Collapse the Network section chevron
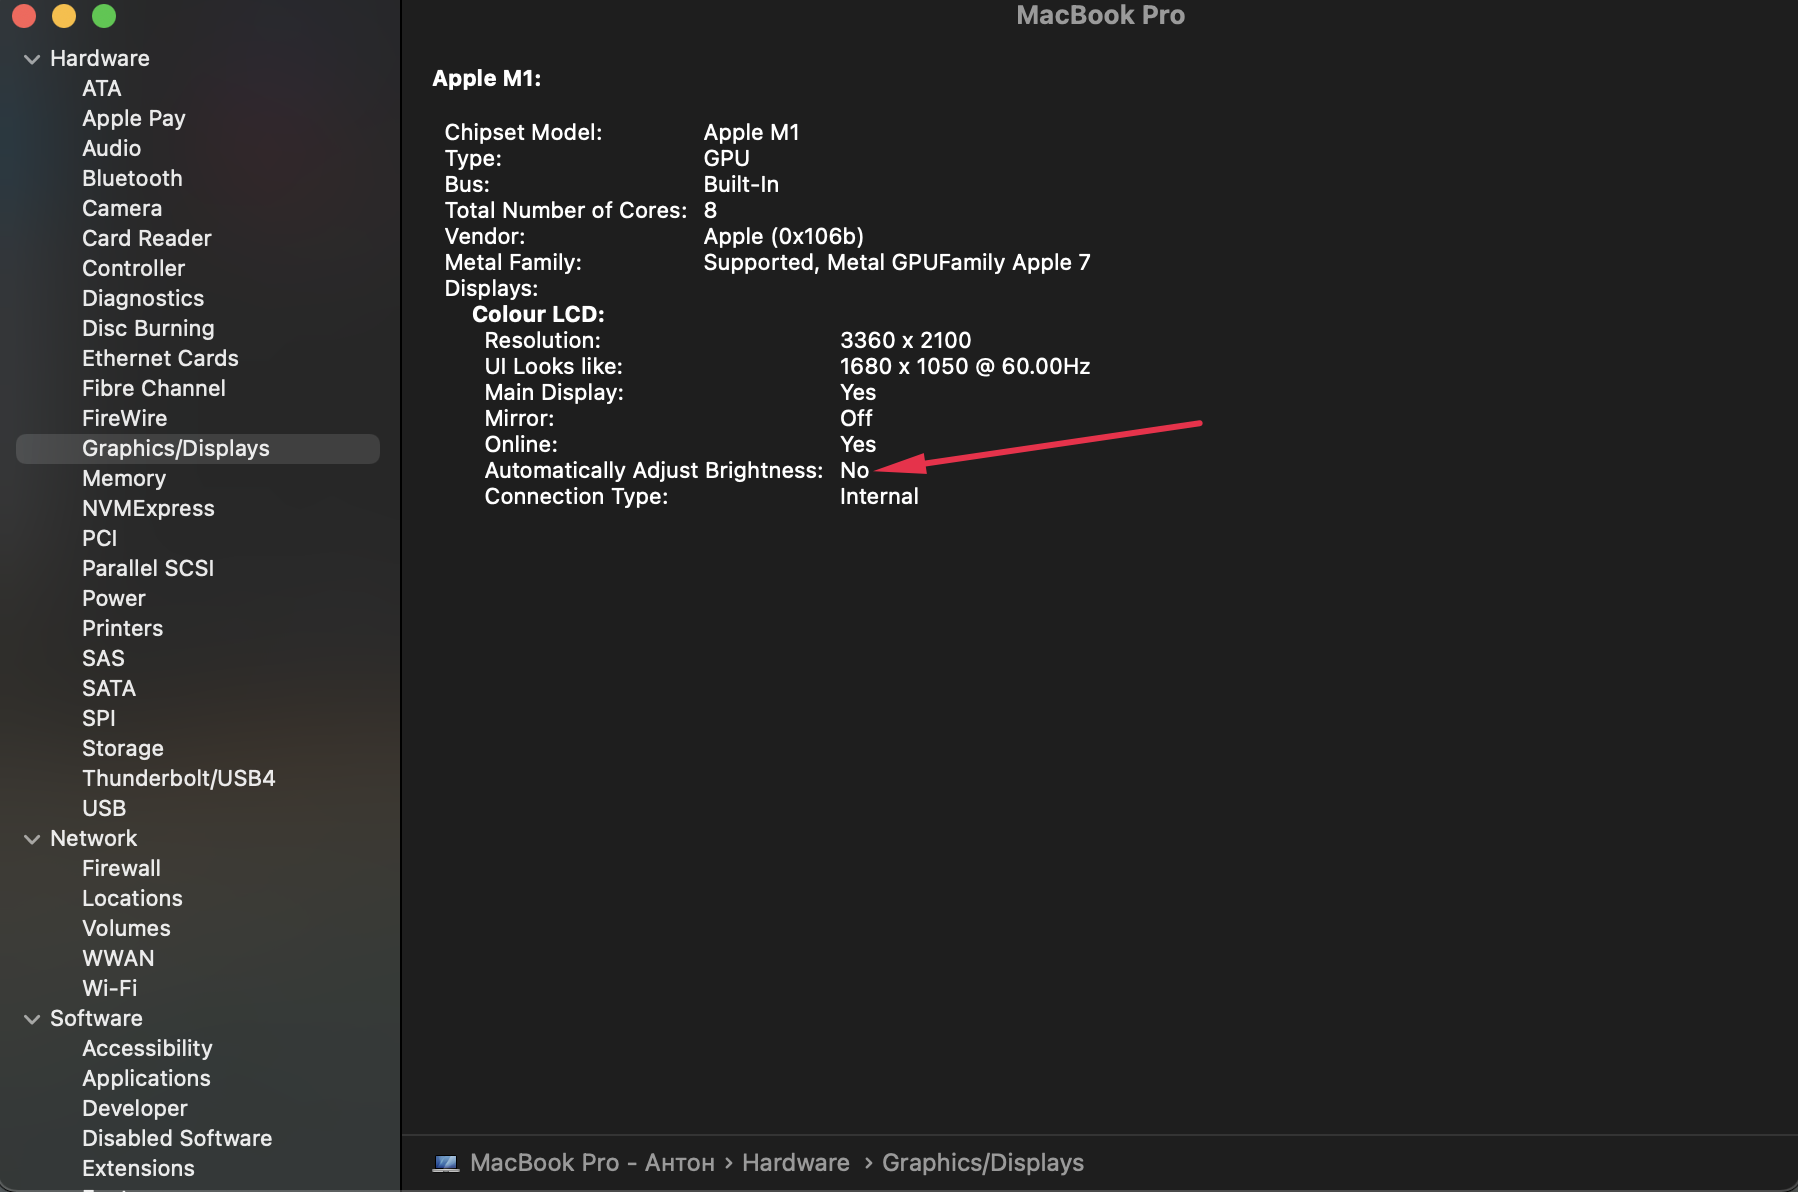The height and width of the screenshot is (1192, 1798). point(32,839)
